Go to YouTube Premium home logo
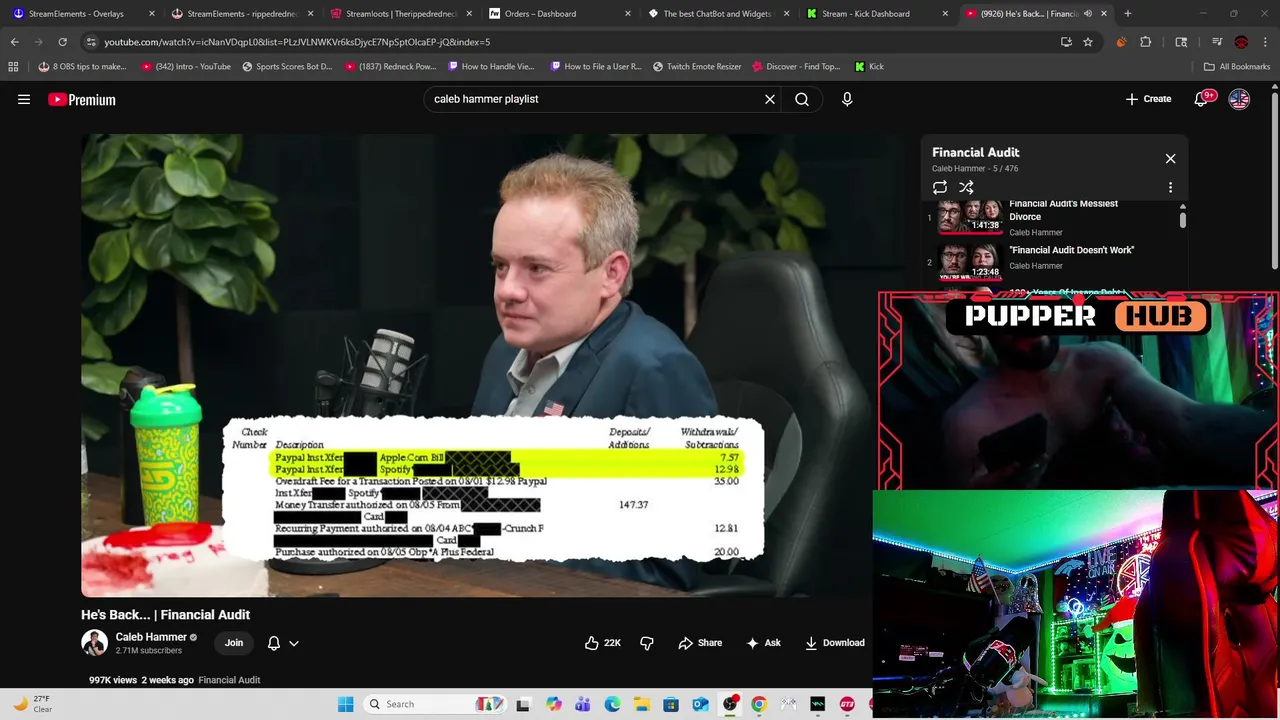 pos(82,99)
